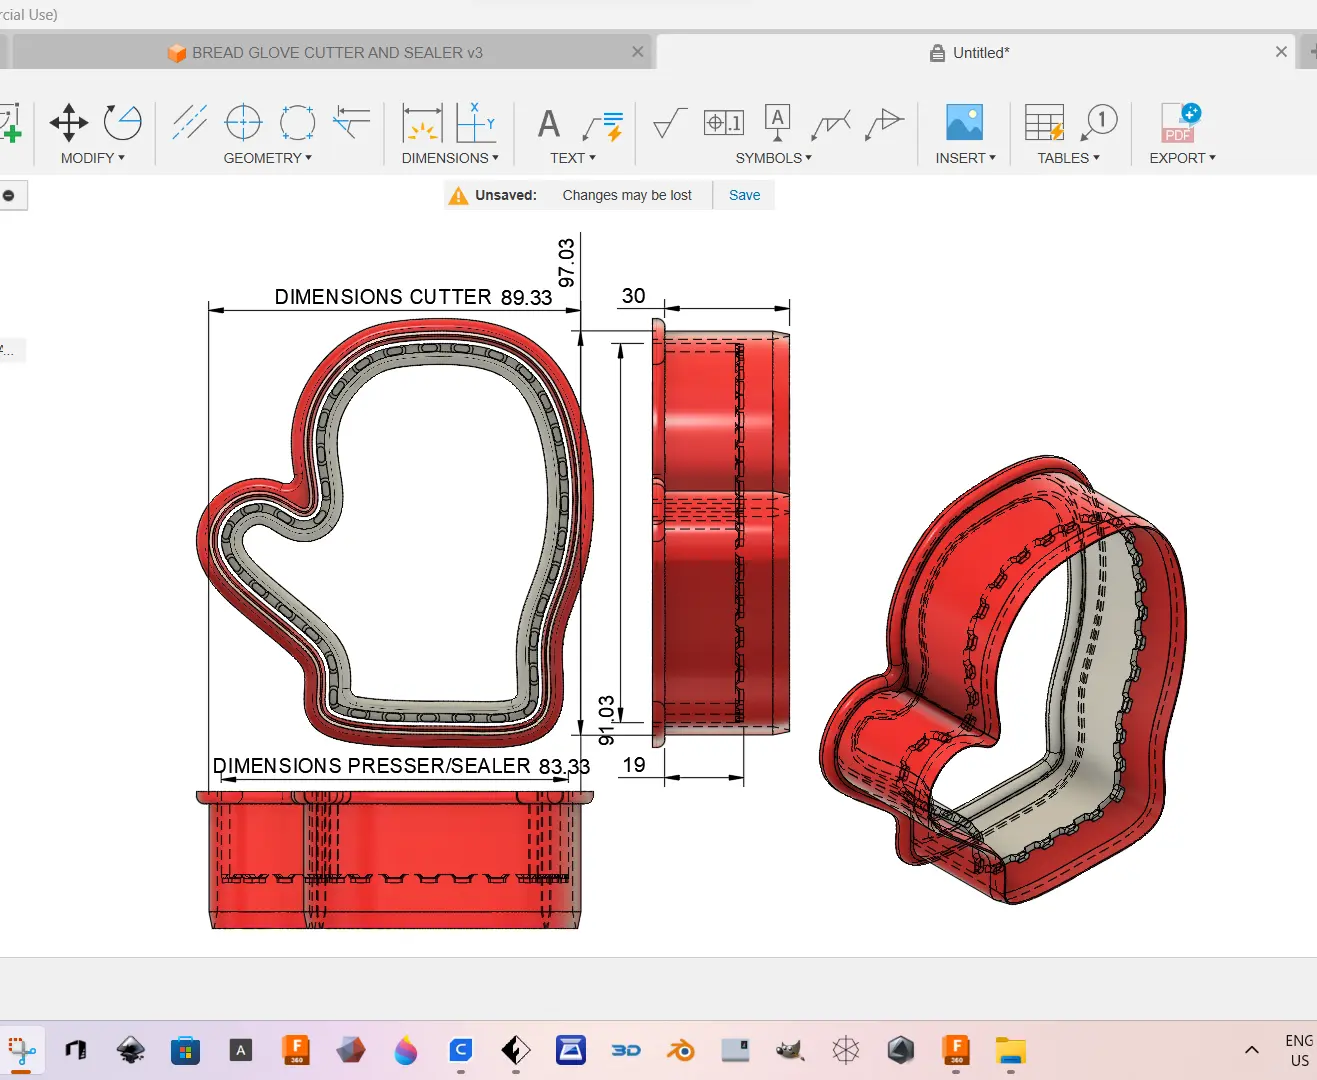Export the drawing with the PDF icon
1317x1080 pixels.
1180,122
